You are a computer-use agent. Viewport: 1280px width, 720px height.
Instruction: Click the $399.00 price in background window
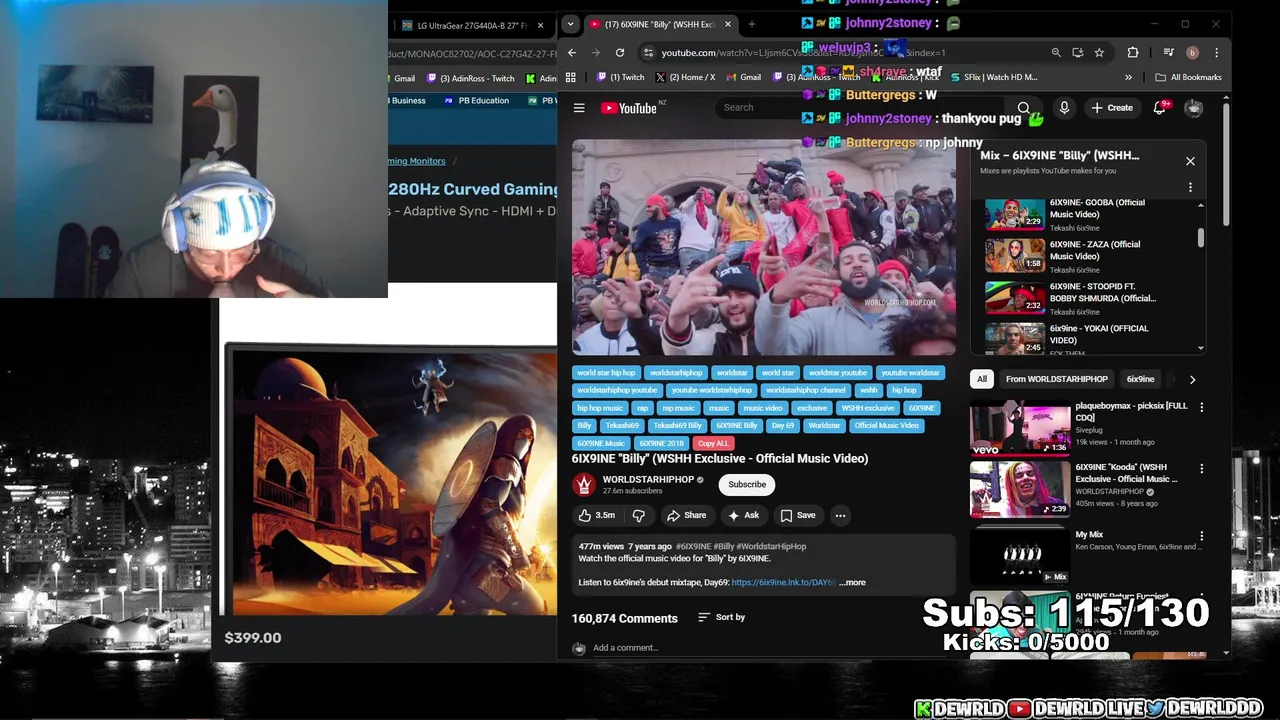(x=253, y=638)
